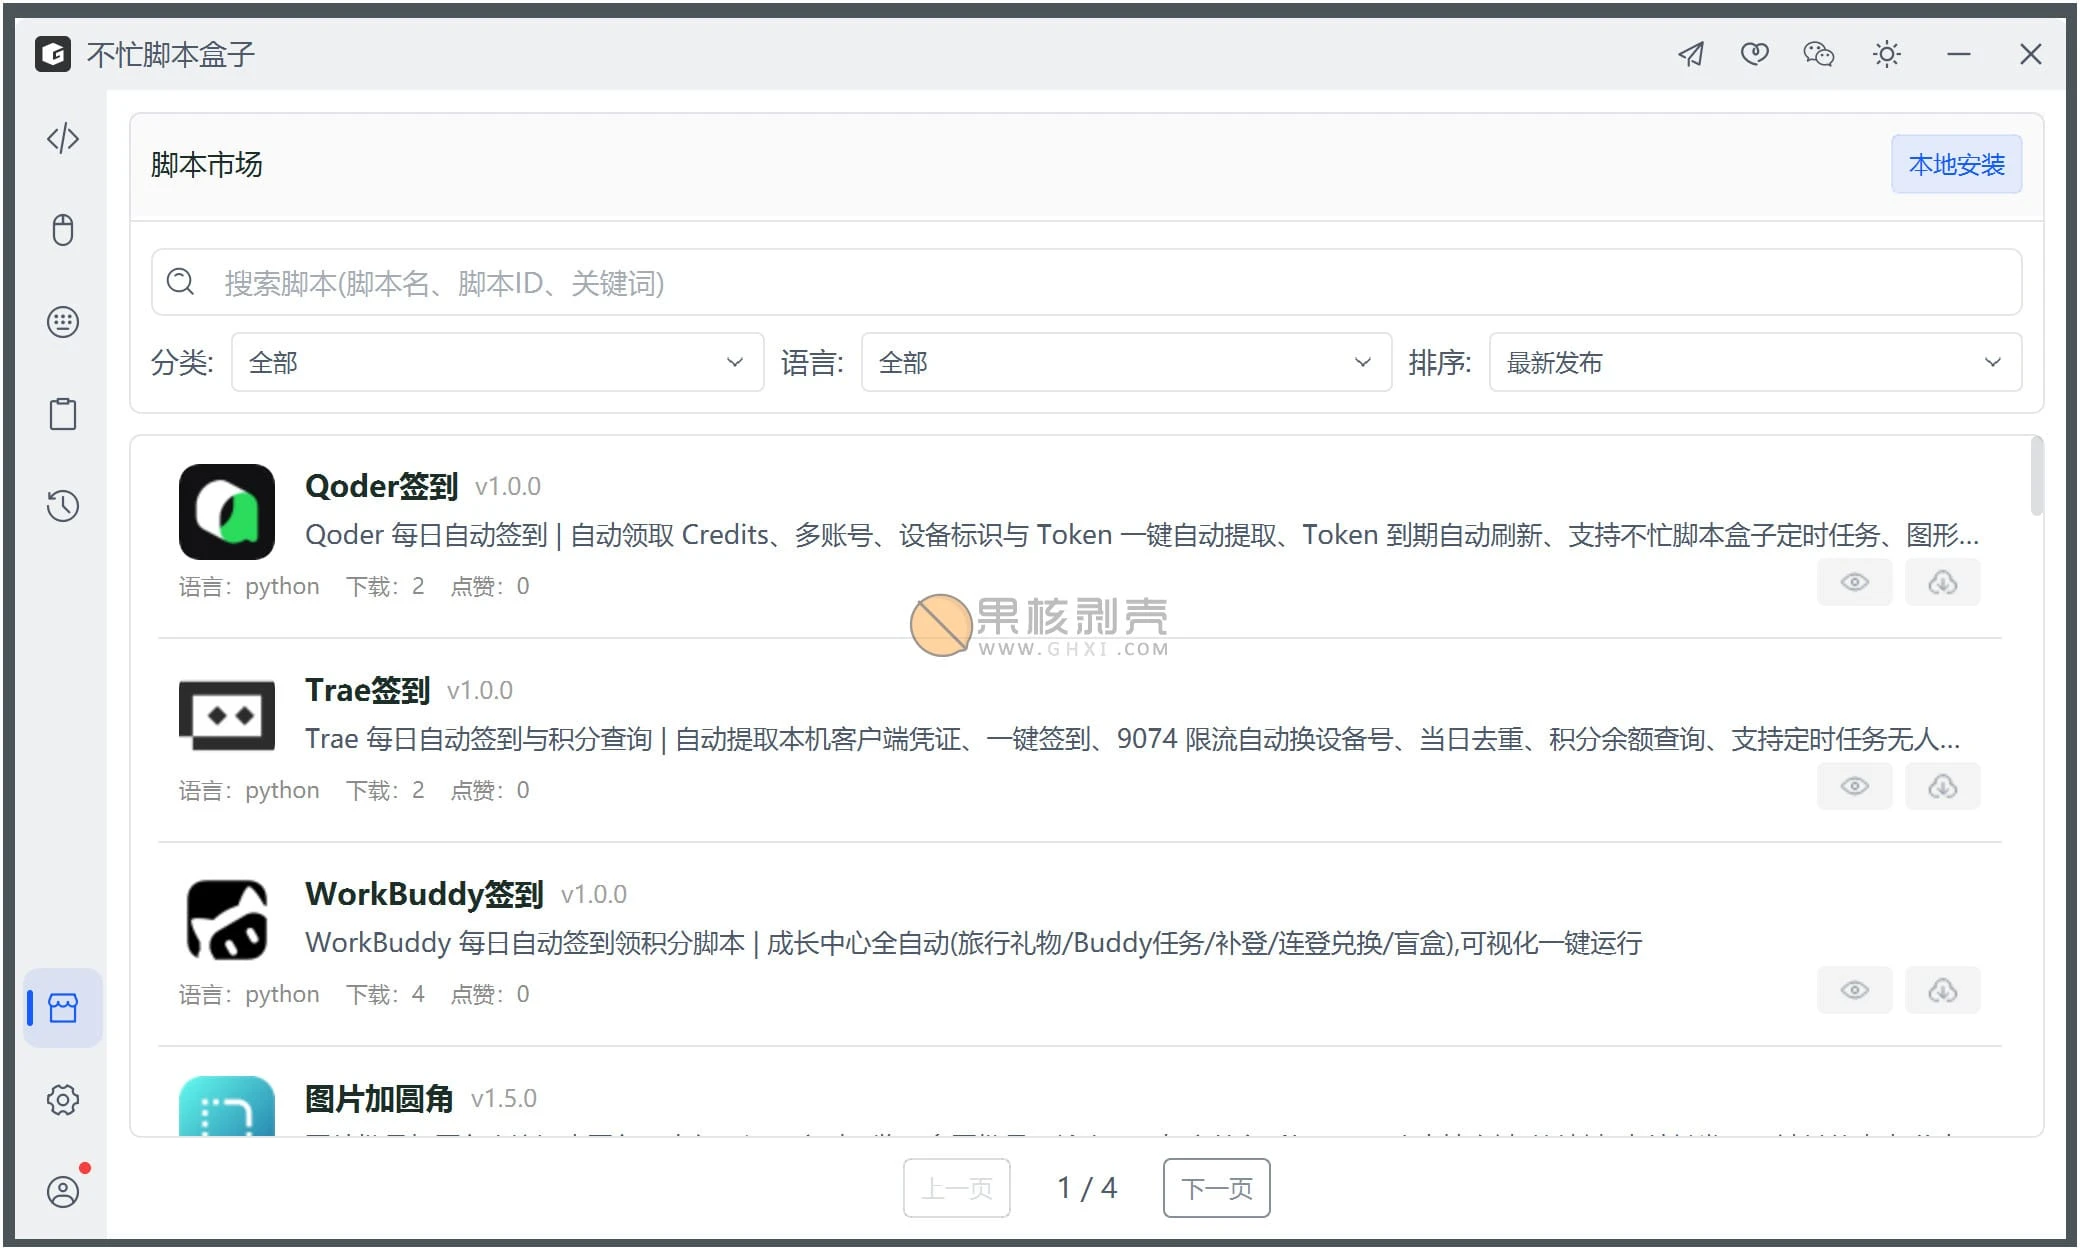Click the Qoder签到 script thumbnail
This screenshot has width=2080, height=1250.
coord(227,512)
